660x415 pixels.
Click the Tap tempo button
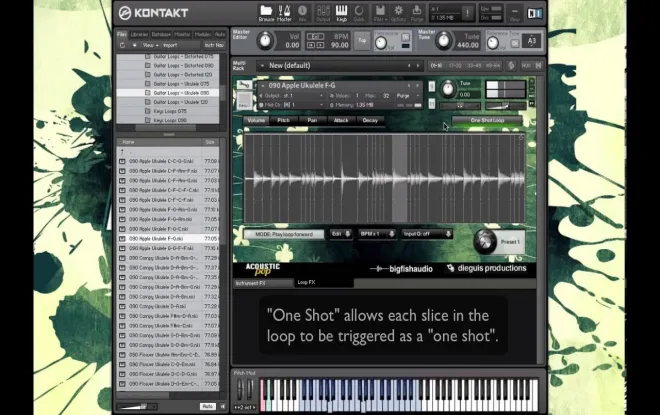pos(362,40)
